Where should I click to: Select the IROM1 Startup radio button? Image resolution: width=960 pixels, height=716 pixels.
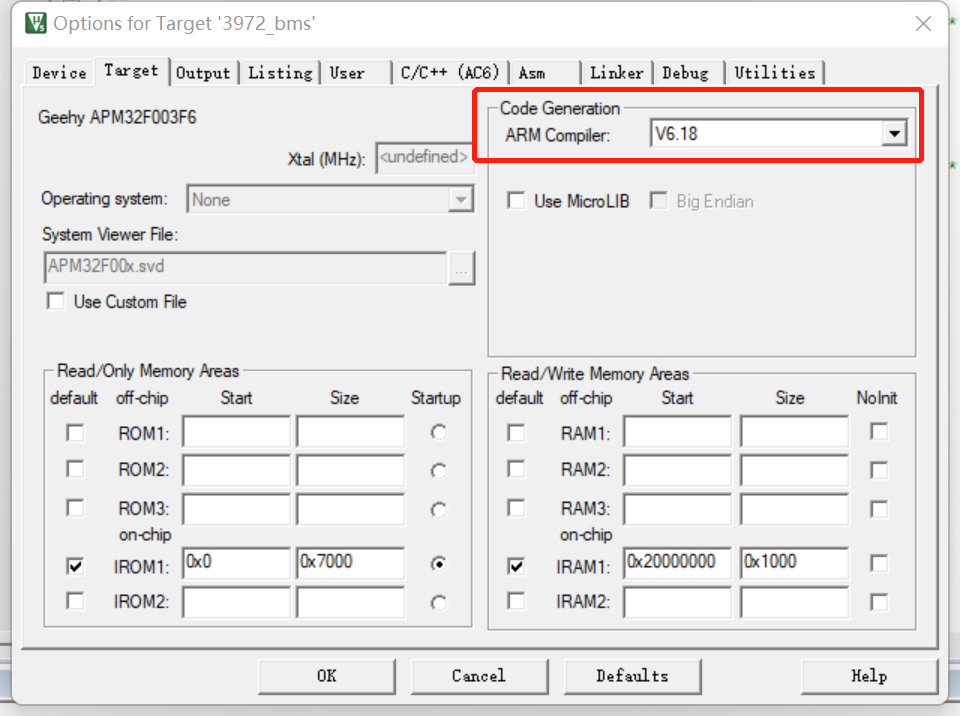pyautogui.click(x=438, y=563)
